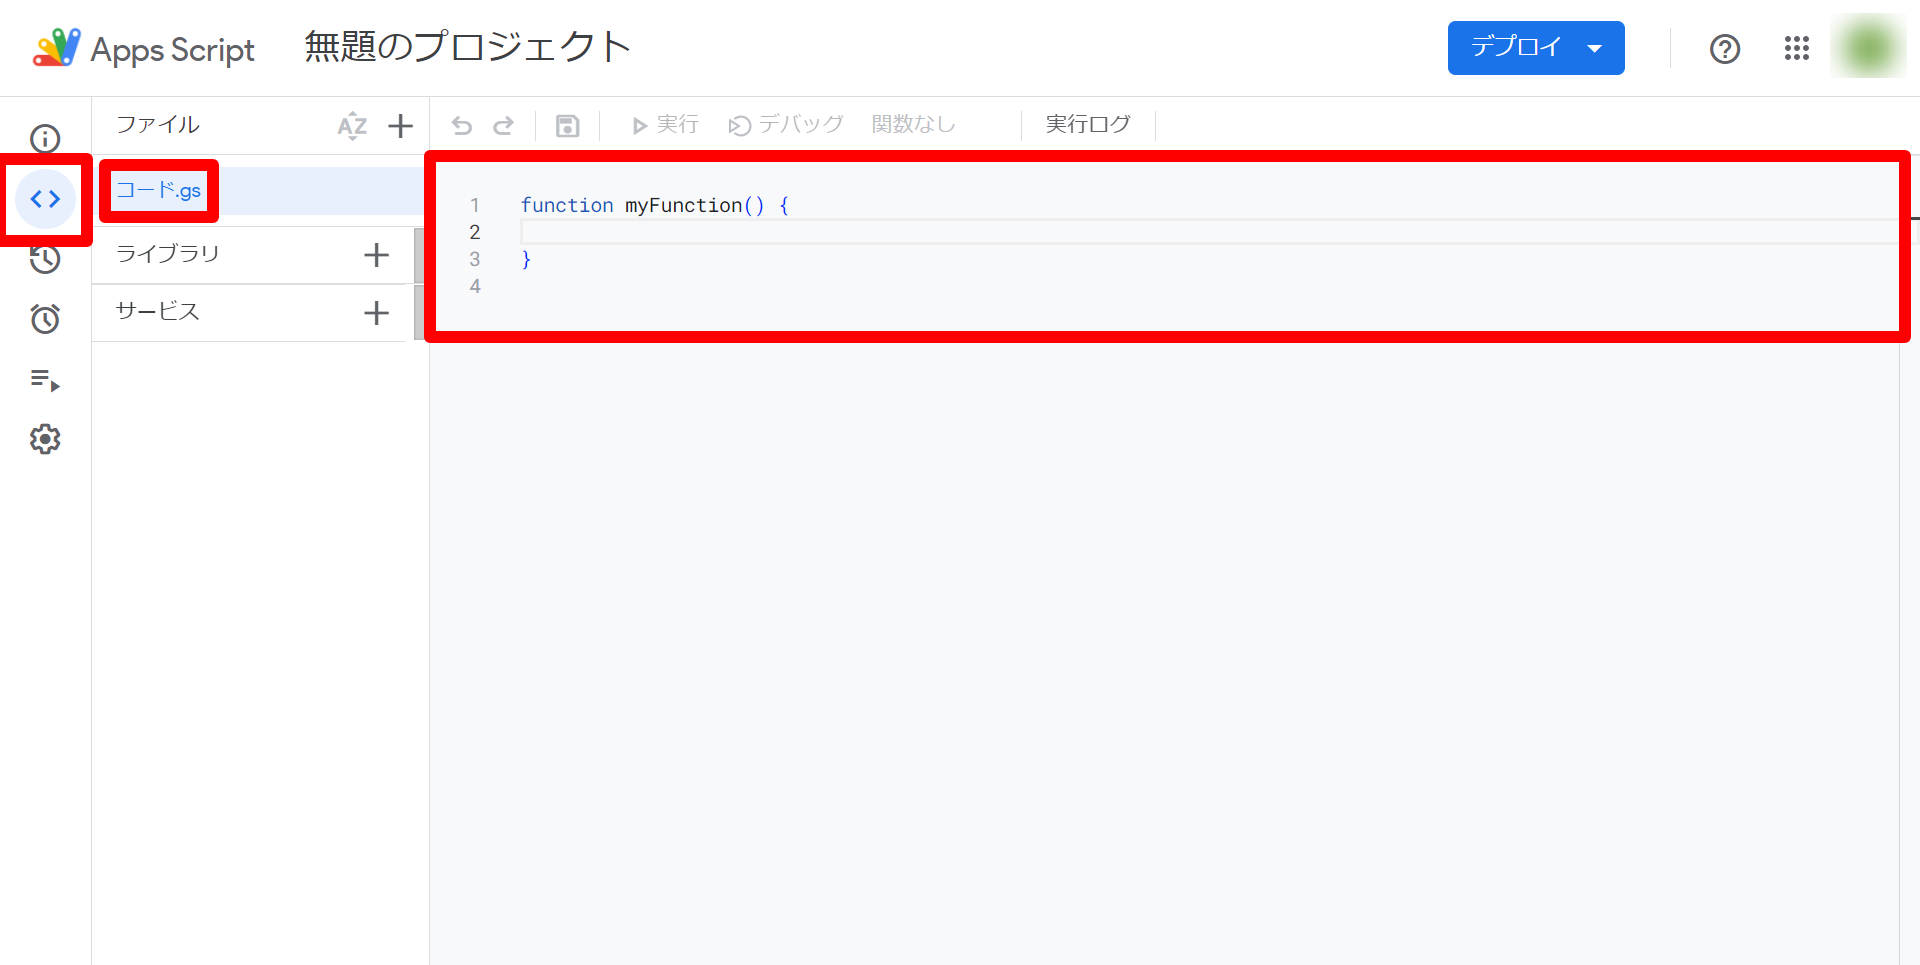1920x965 pixels.
Task: Save the current script project
Action: 567,124
